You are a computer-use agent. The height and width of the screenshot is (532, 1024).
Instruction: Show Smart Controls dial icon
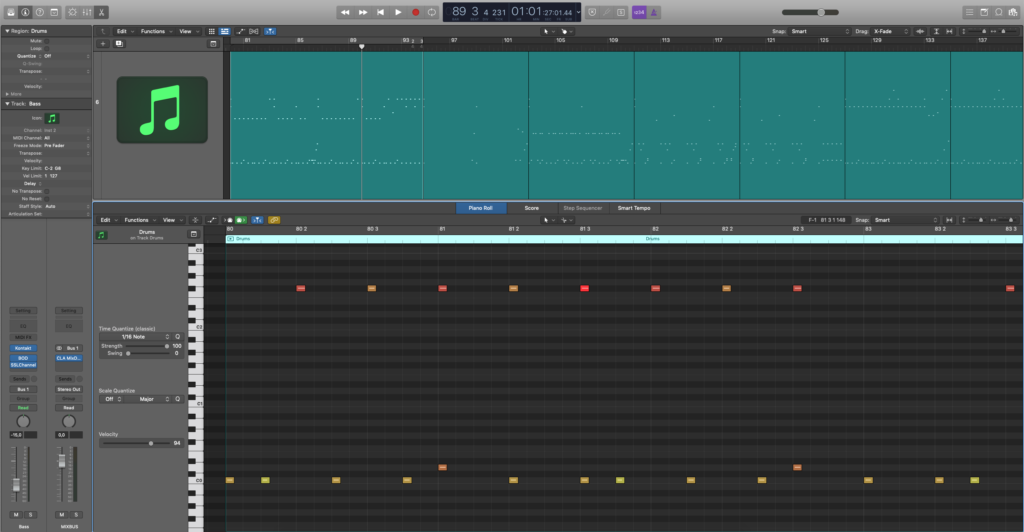click(72, 12)
